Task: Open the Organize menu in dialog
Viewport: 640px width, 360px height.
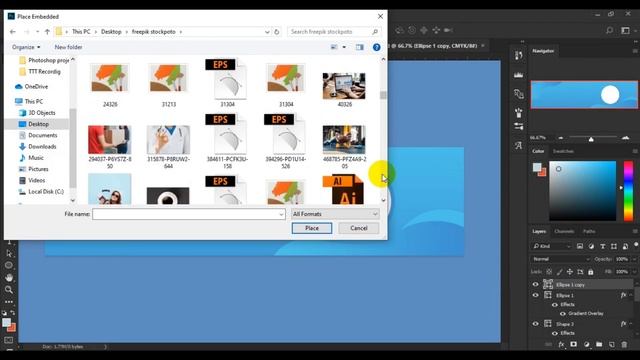Action: [x=26, y=47]
